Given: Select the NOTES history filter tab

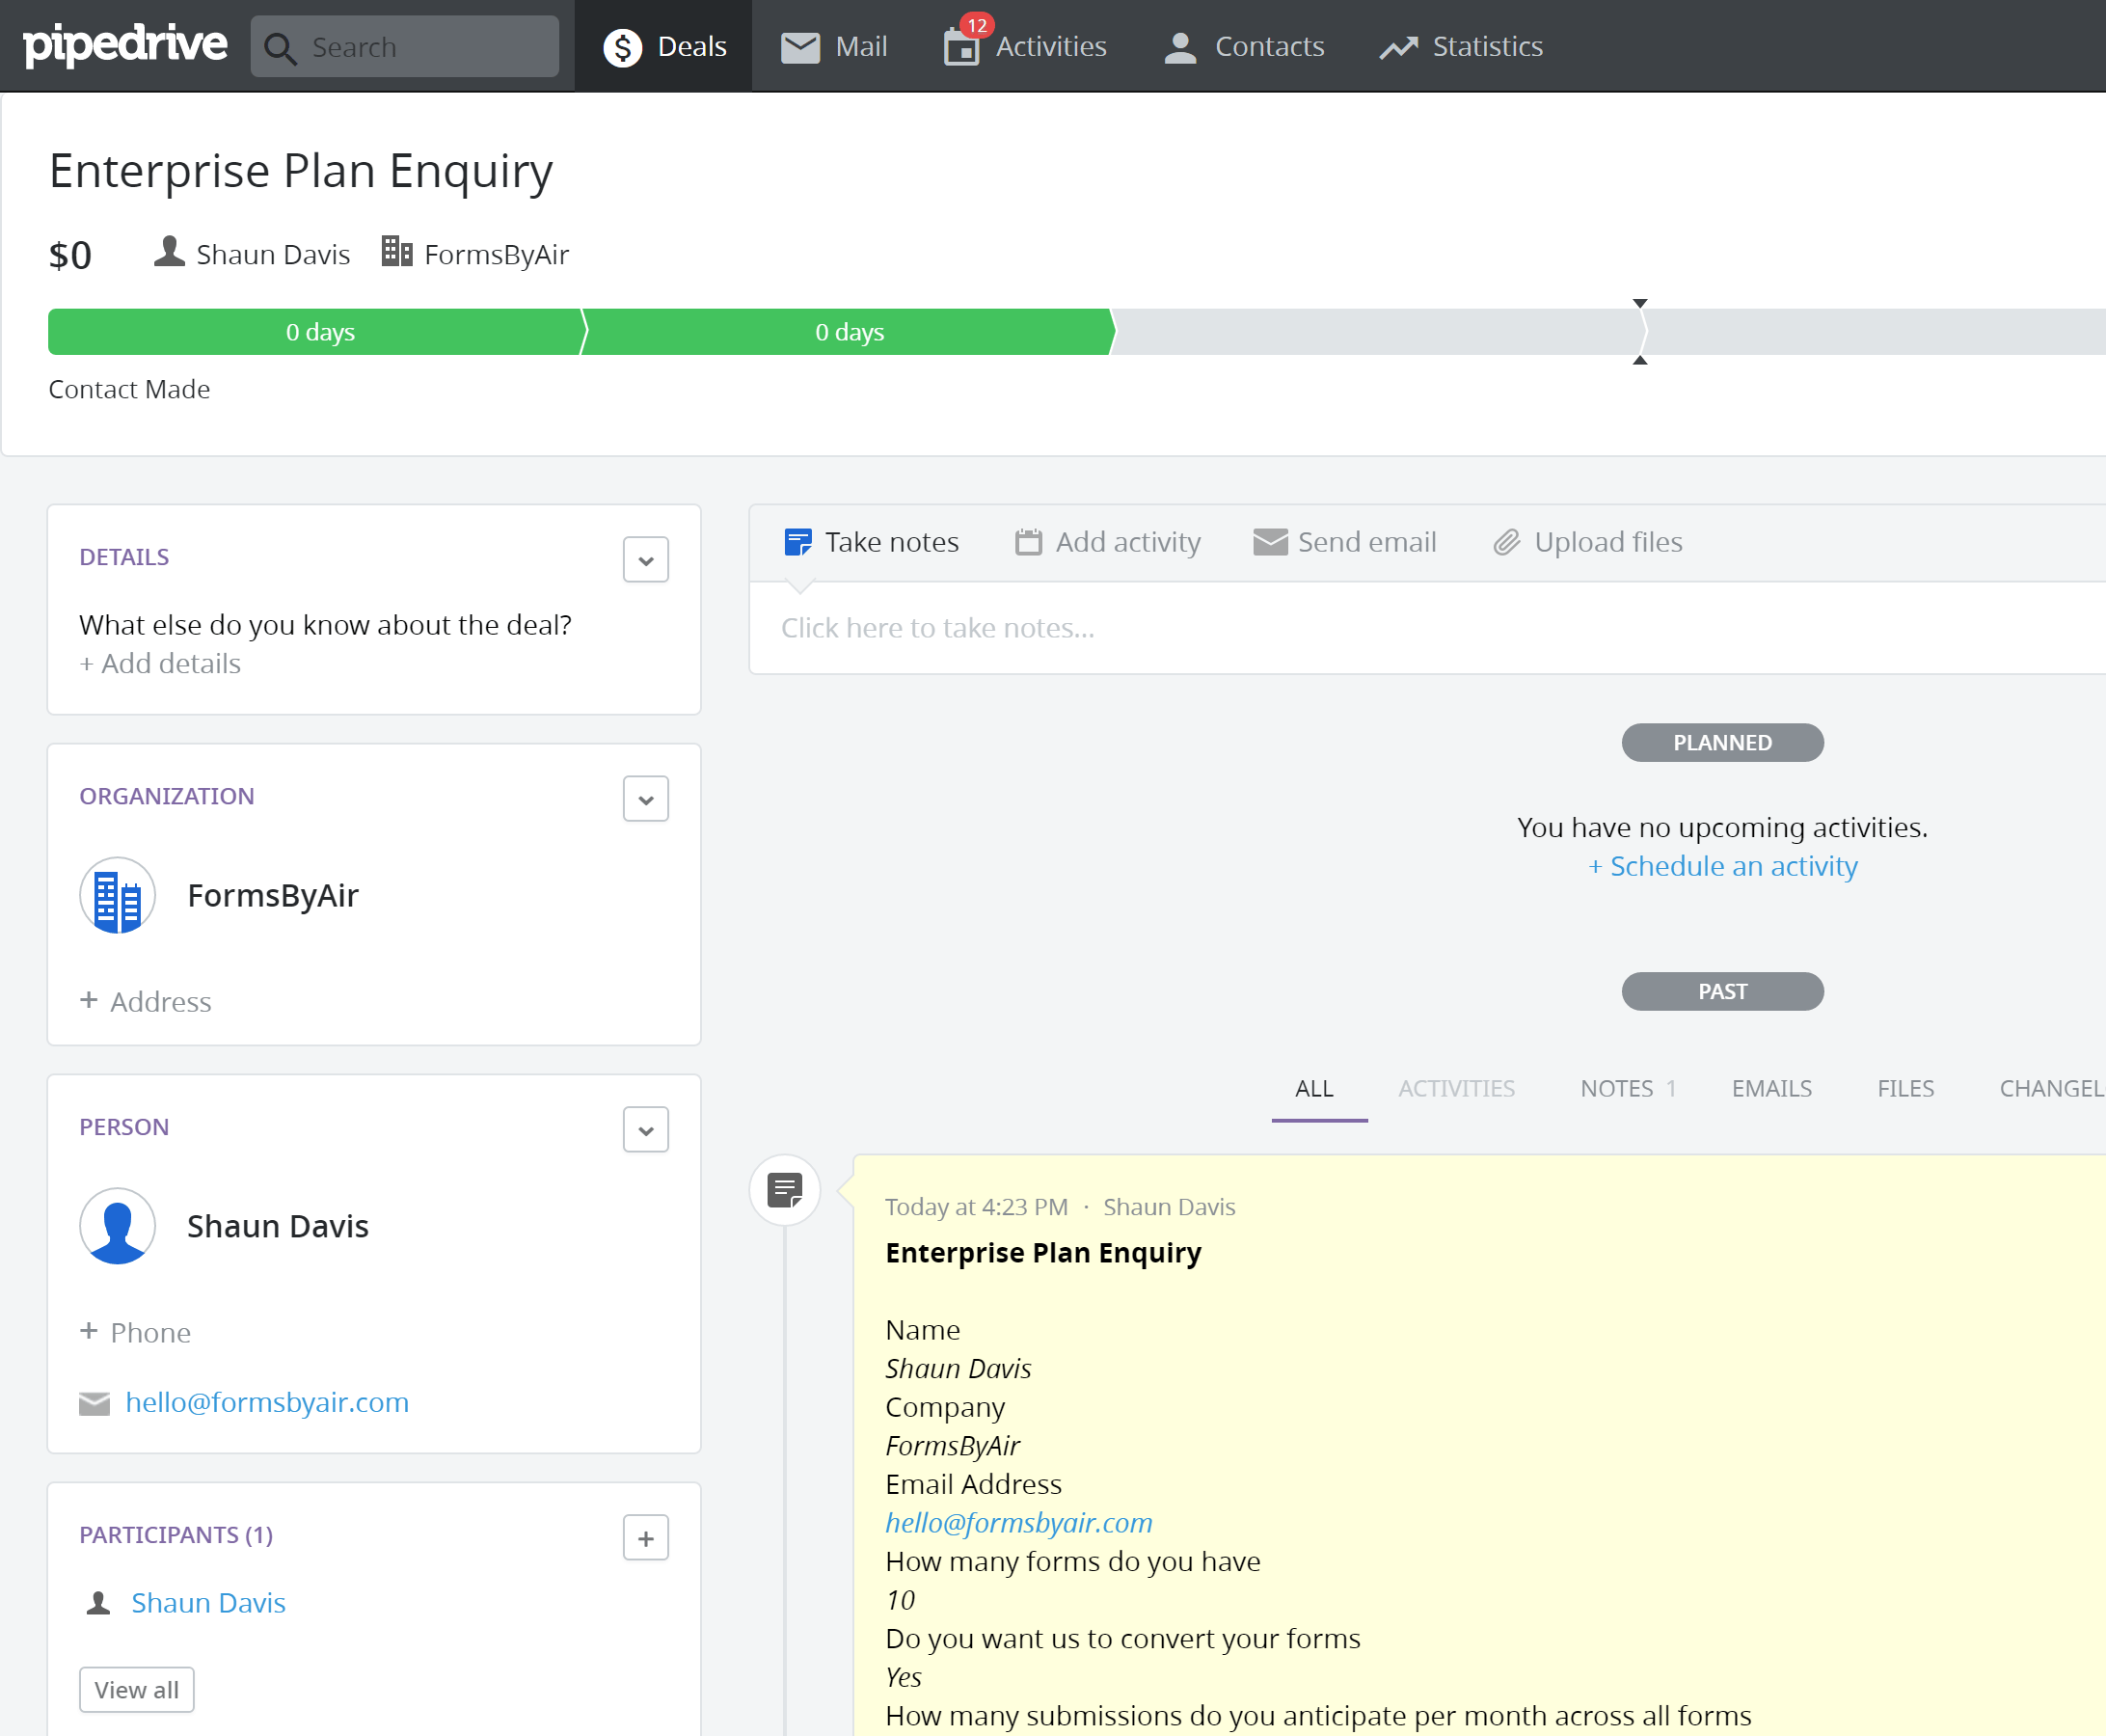Looking at the screenshot, I should click(x=1628, y=1089).
